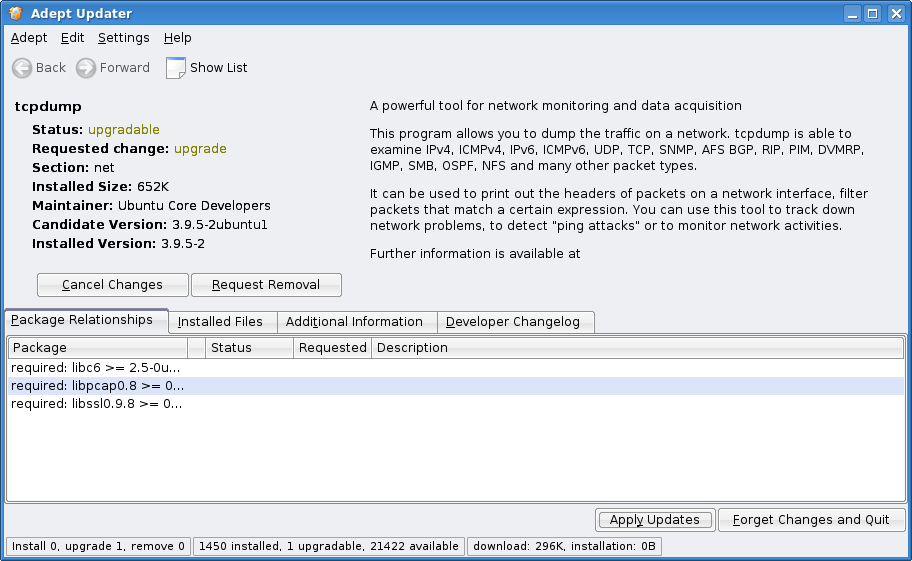
Task: Switch to the Additional Information tab
Action: pos(354,322)
